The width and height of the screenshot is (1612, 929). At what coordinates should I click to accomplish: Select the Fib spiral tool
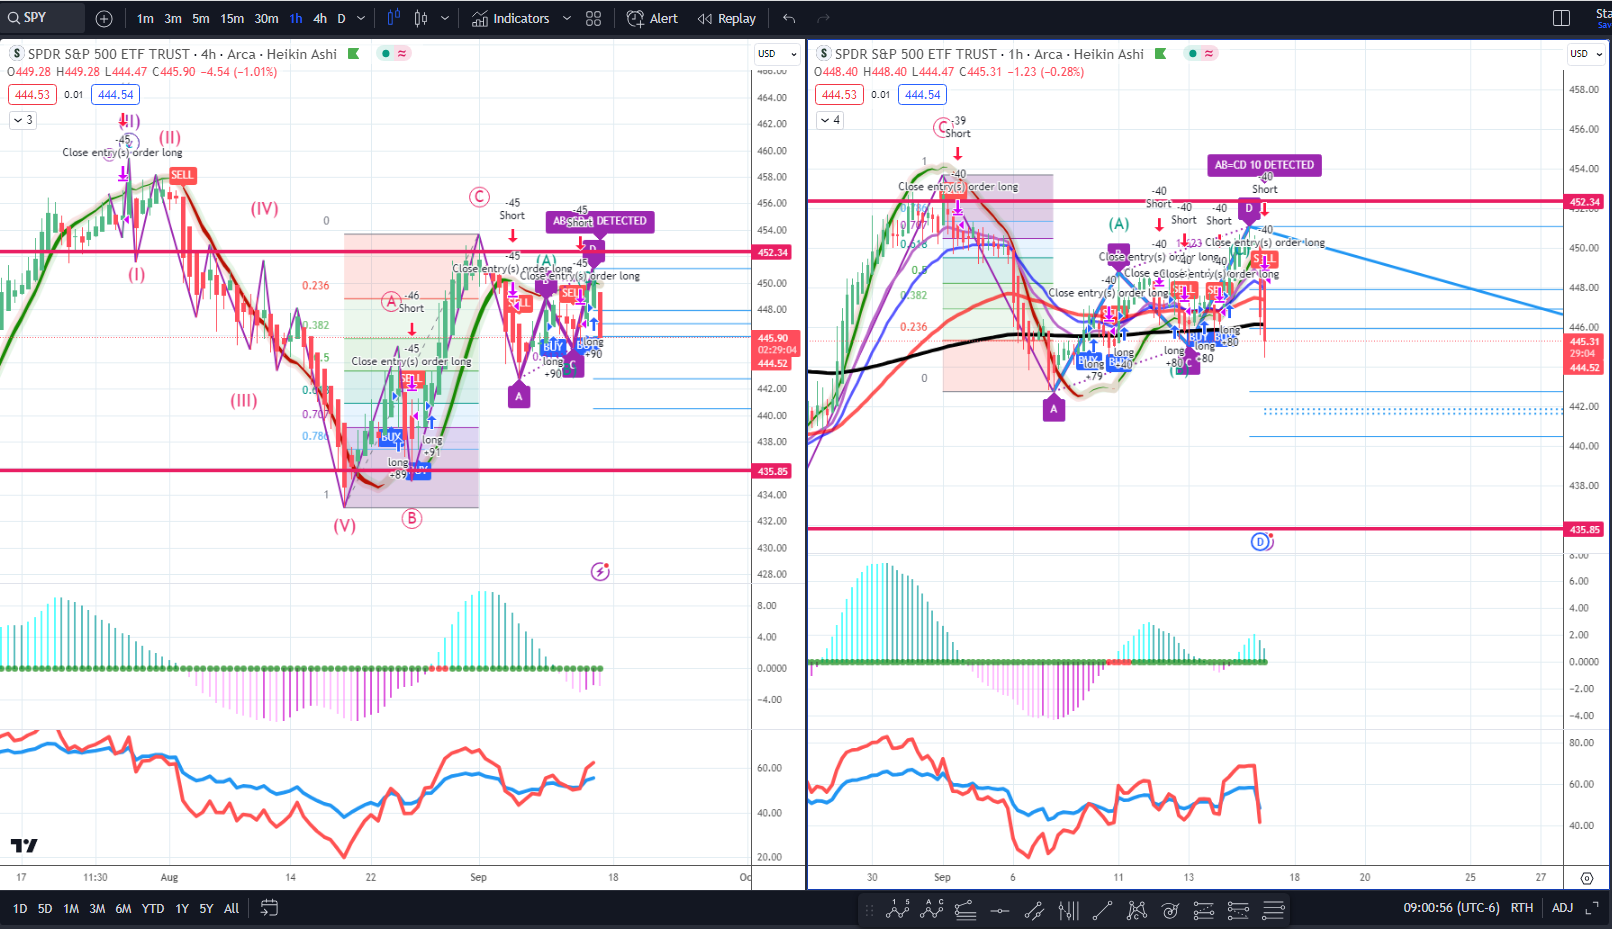point(1170,910)
